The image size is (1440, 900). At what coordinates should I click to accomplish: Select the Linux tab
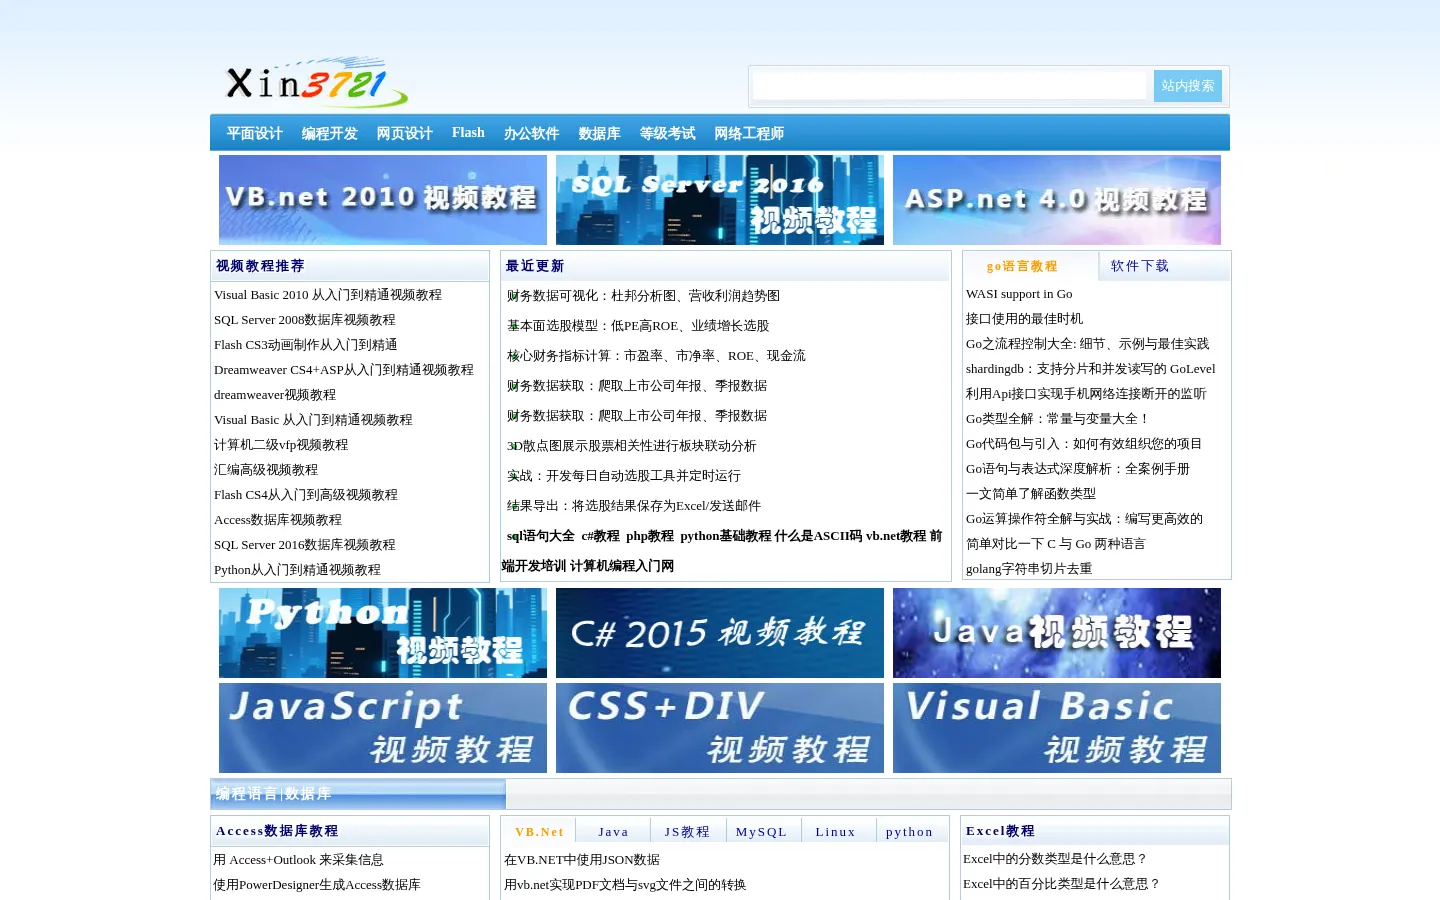coord(836,832)
